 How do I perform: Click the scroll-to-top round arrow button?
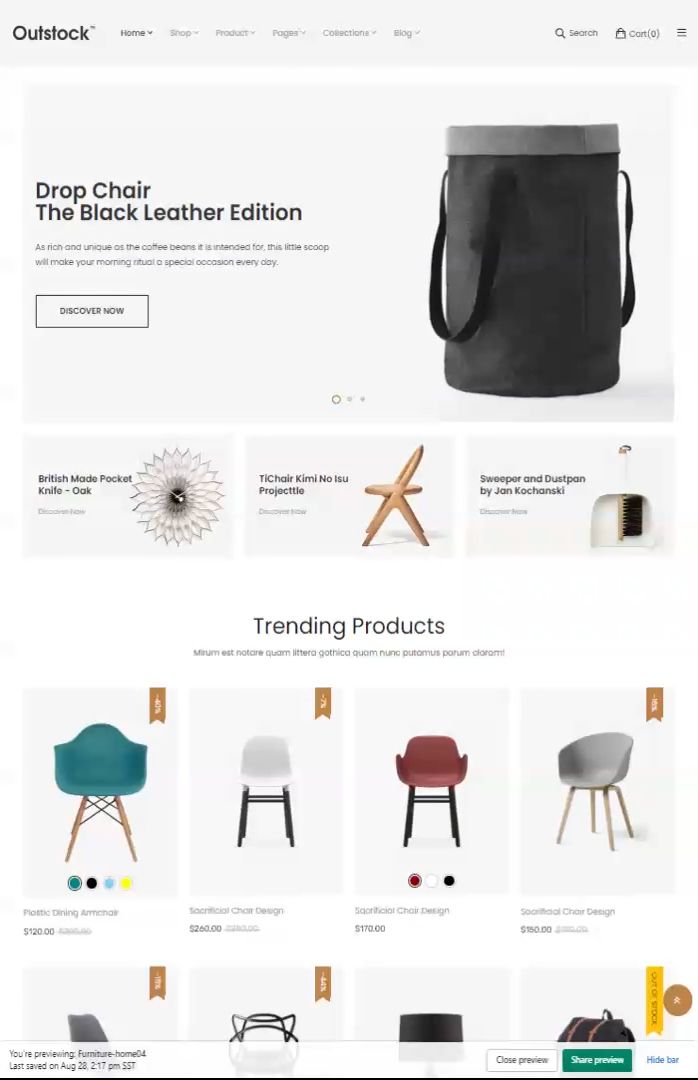(677, 1001)
